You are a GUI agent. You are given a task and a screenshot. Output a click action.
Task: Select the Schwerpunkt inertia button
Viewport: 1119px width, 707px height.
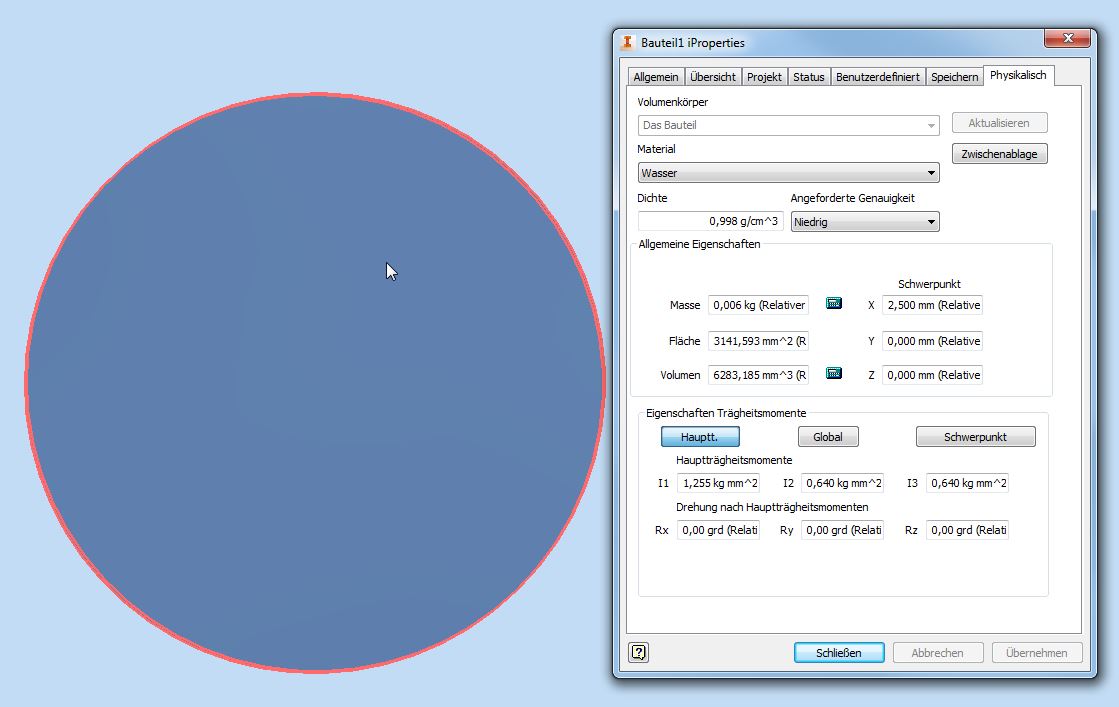(x=975, y=437)
